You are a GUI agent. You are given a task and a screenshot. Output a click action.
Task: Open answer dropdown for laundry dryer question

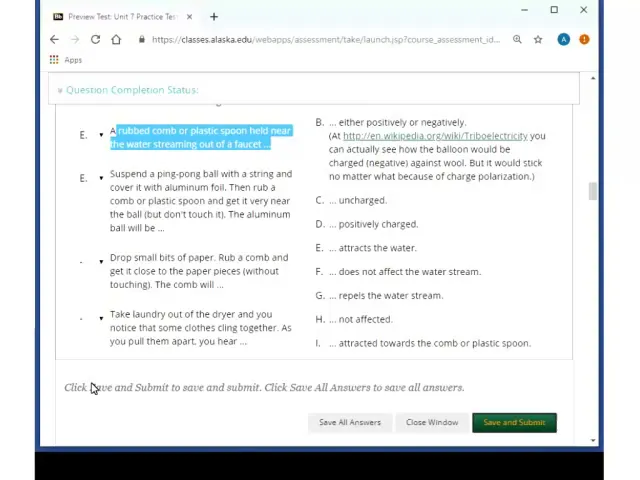(101, 318)
